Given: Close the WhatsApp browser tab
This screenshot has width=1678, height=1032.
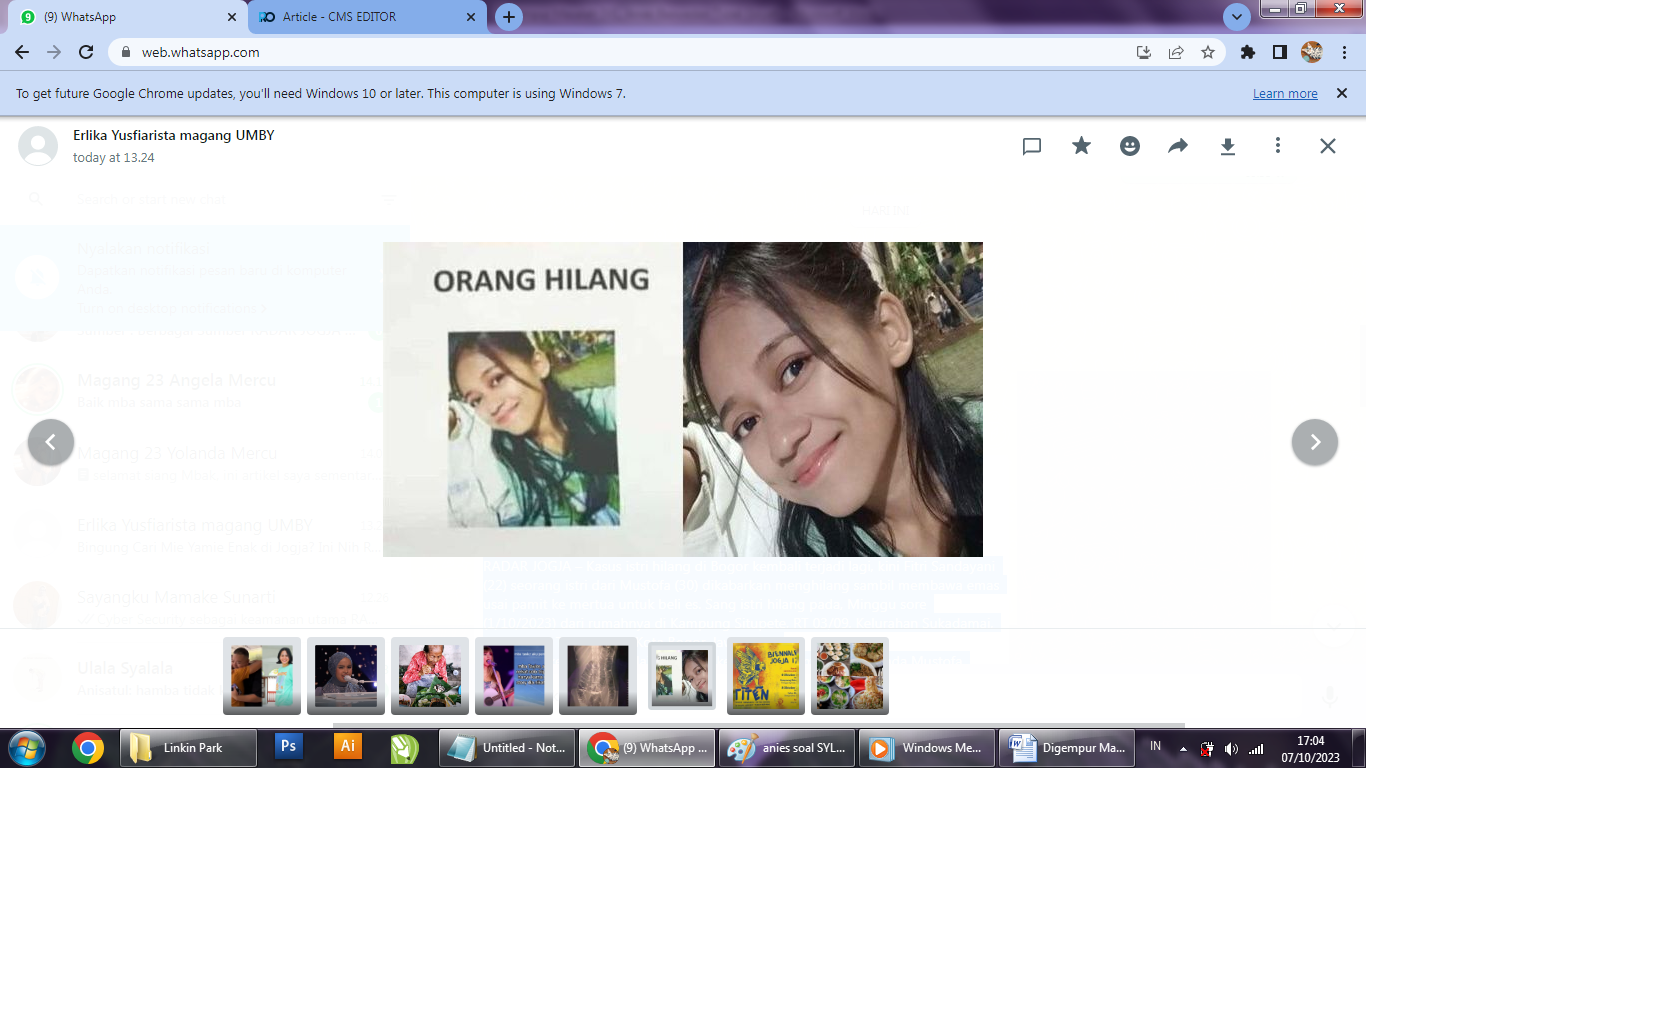Looking at the screenshot, I should coord(232,17).
